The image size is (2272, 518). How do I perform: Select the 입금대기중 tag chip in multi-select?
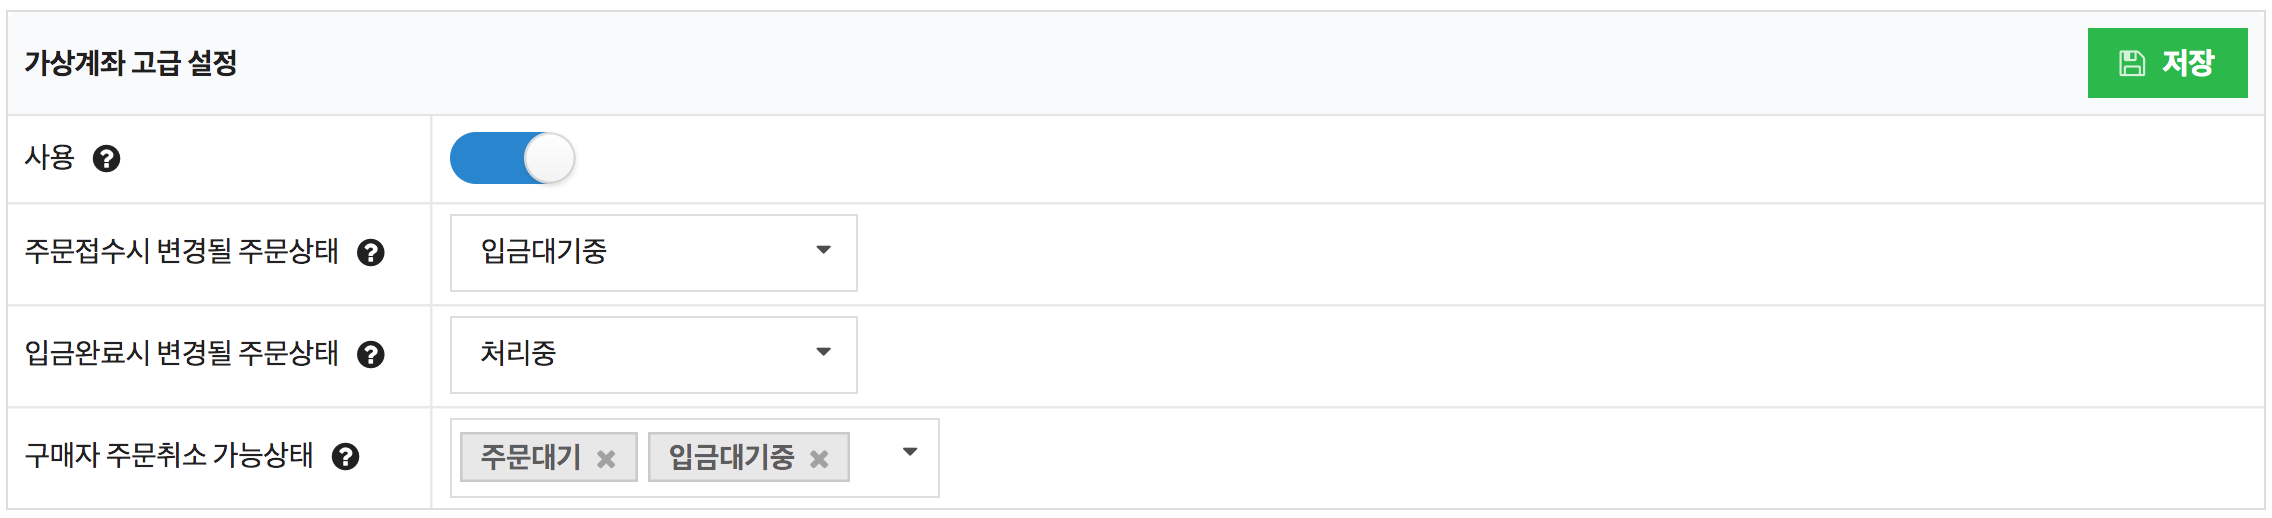coord(731,457)
